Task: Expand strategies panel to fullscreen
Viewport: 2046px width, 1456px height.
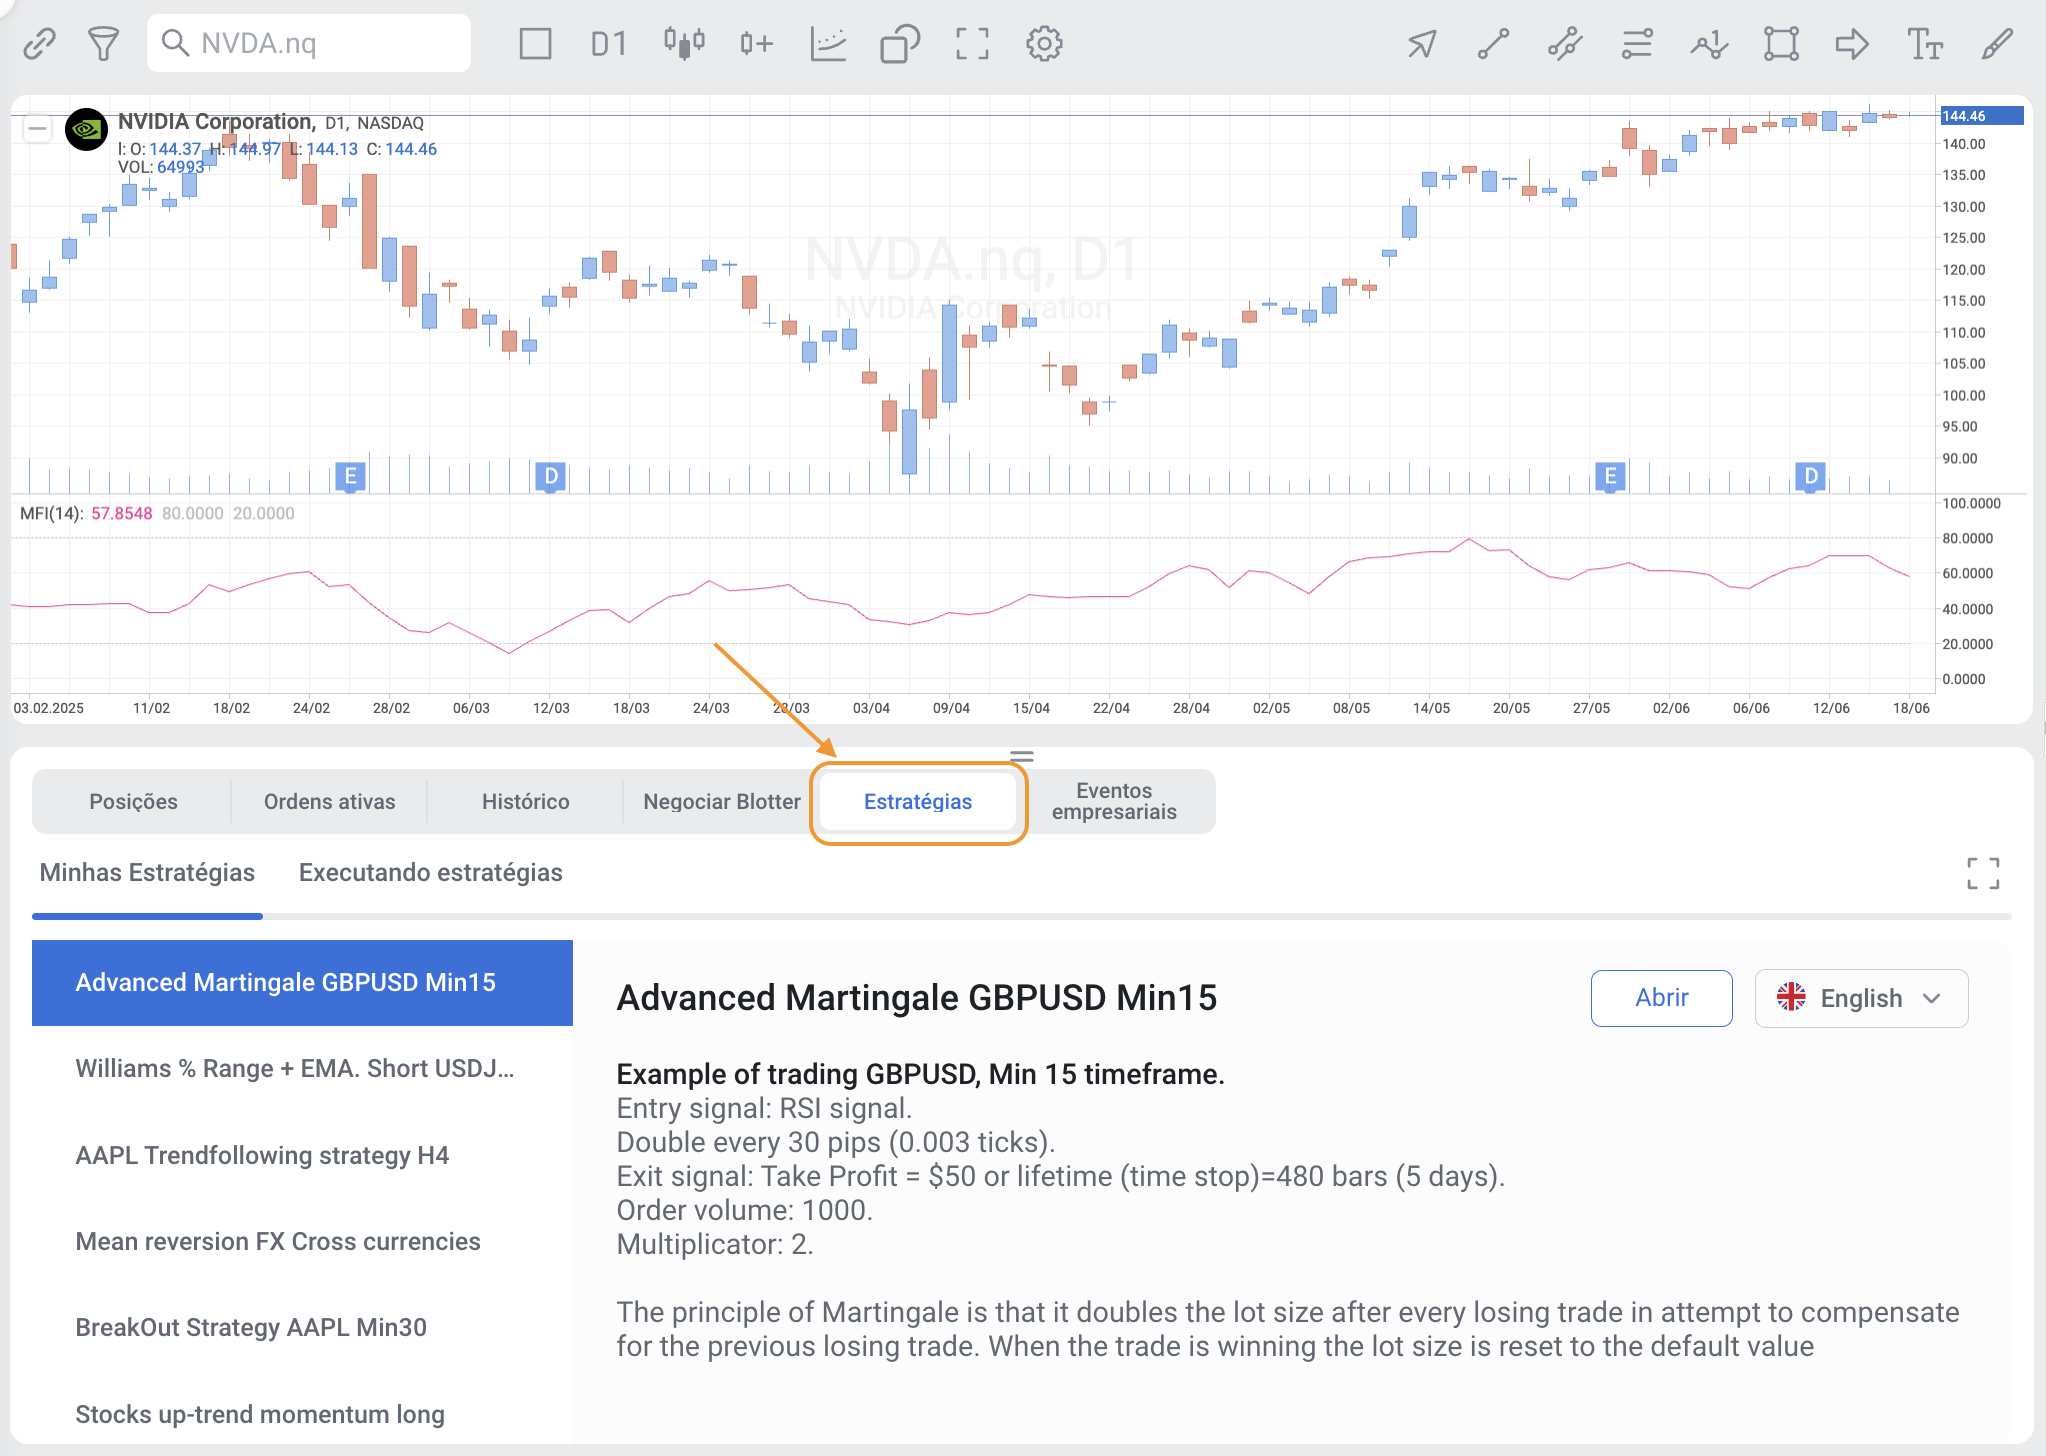Action: [1983, 873]
